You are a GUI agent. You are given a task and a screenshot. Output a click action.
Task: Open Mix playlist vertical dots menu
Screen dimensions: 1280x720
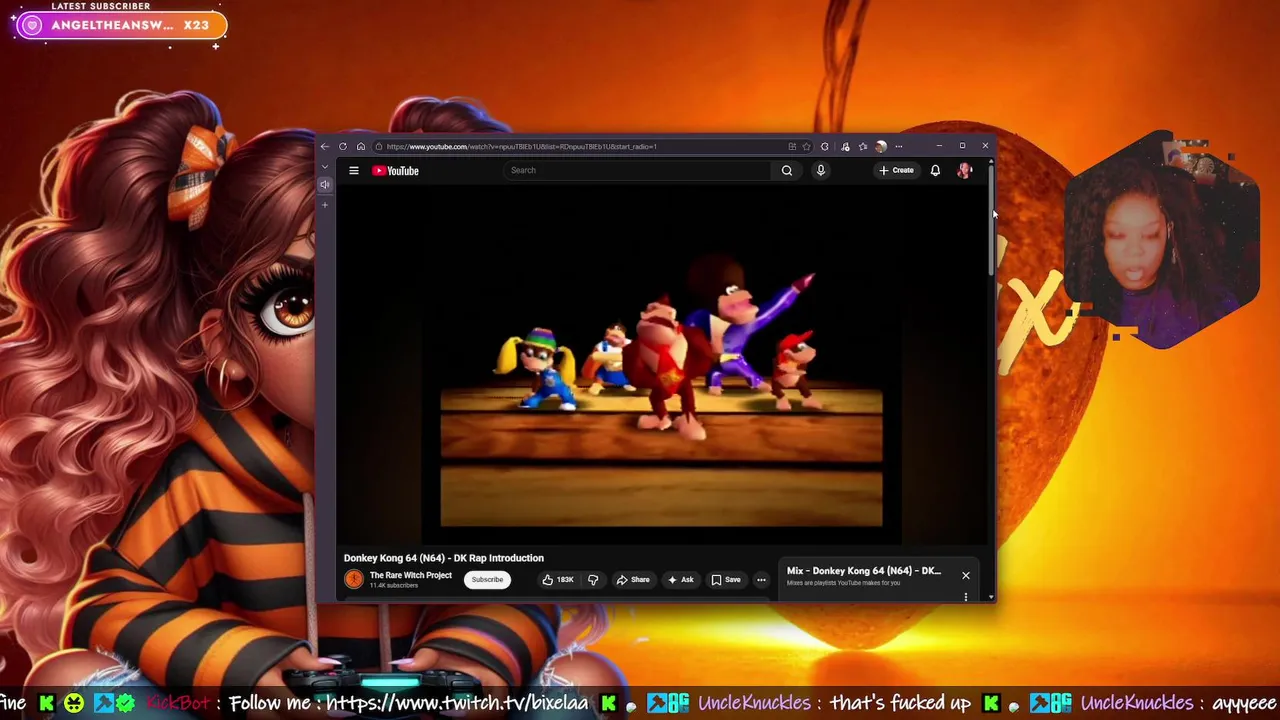coord(966,596)
